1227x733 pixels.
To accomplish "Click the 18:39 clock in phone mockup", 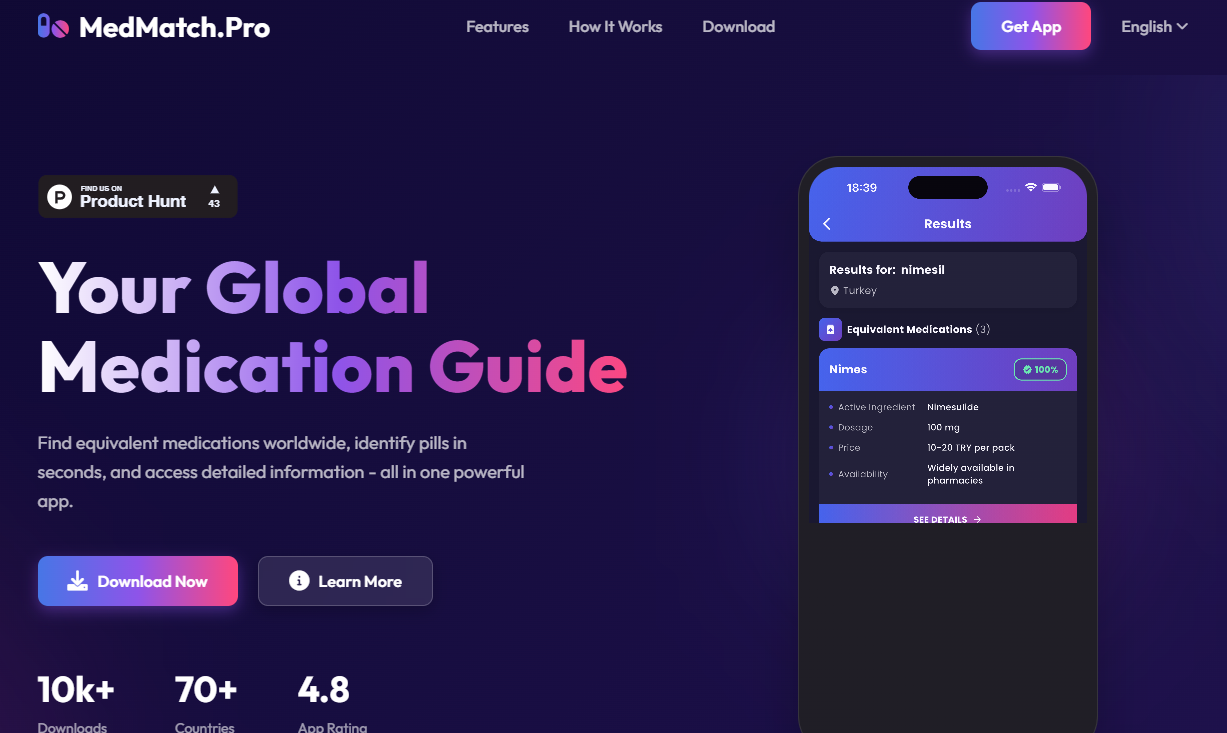I will [x=862, y=188].
